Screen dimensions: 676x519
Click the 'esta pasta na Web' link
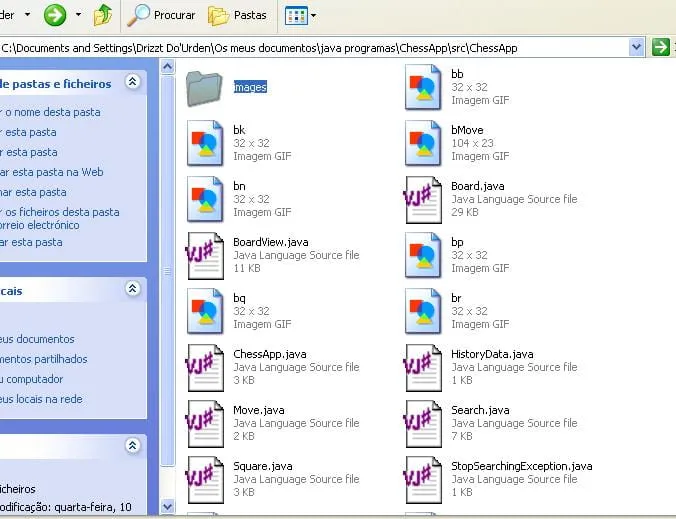[52, 172]
